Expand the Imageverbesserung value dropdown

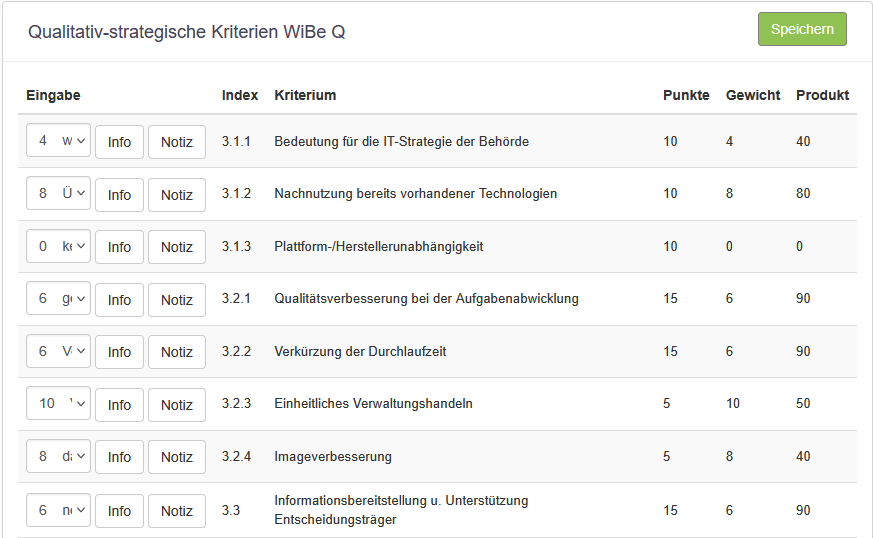pyautogui.click(x=58, y=456)
